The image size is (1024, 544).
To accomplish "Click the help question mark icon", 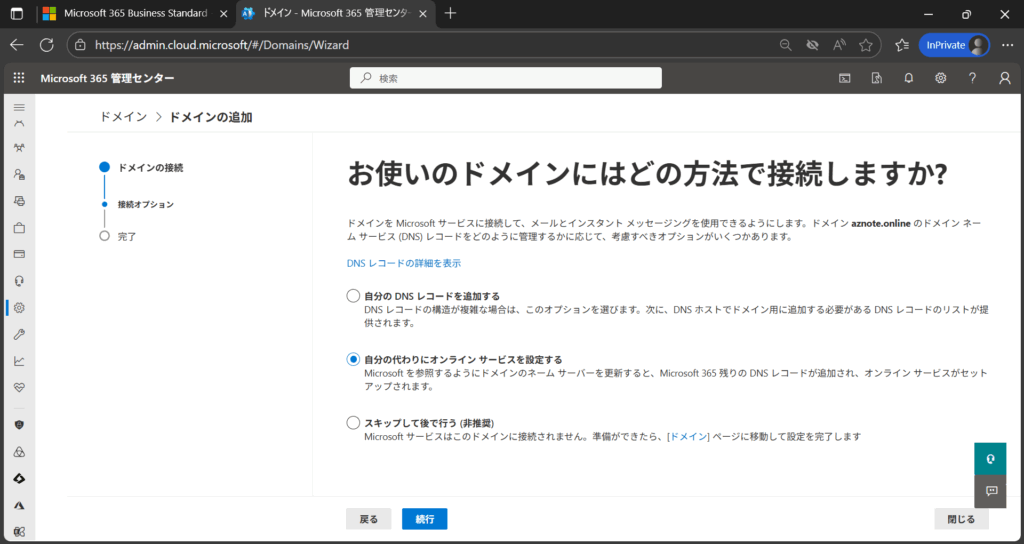I will click(972, 78).
